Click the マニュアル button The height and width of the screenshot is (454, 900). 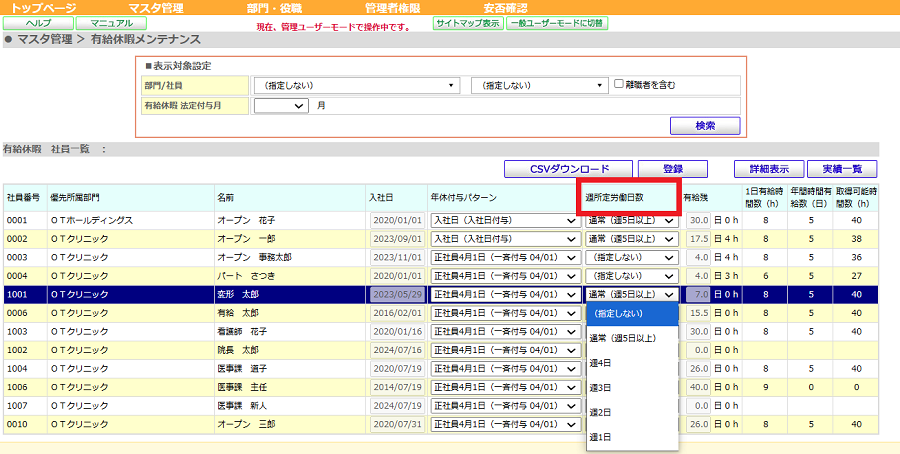click(x=111, y=23)
